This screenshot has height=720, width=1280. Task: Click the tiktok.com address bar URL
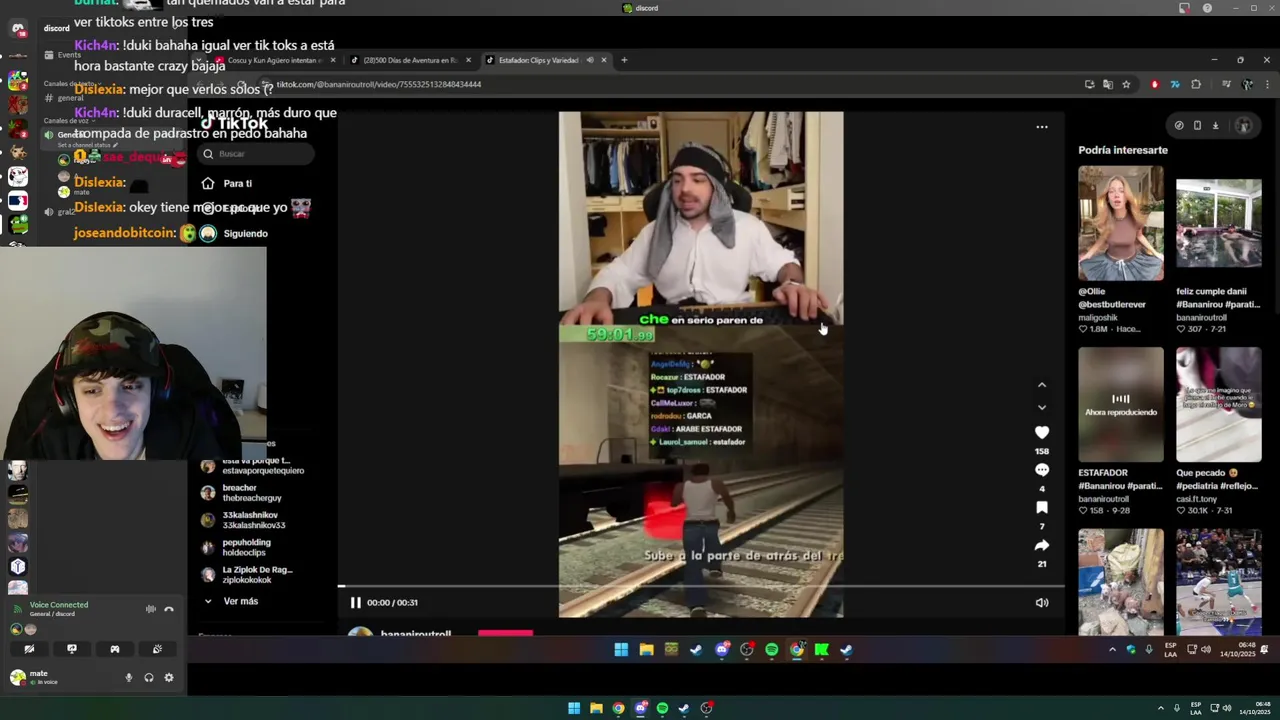[380, 85]
